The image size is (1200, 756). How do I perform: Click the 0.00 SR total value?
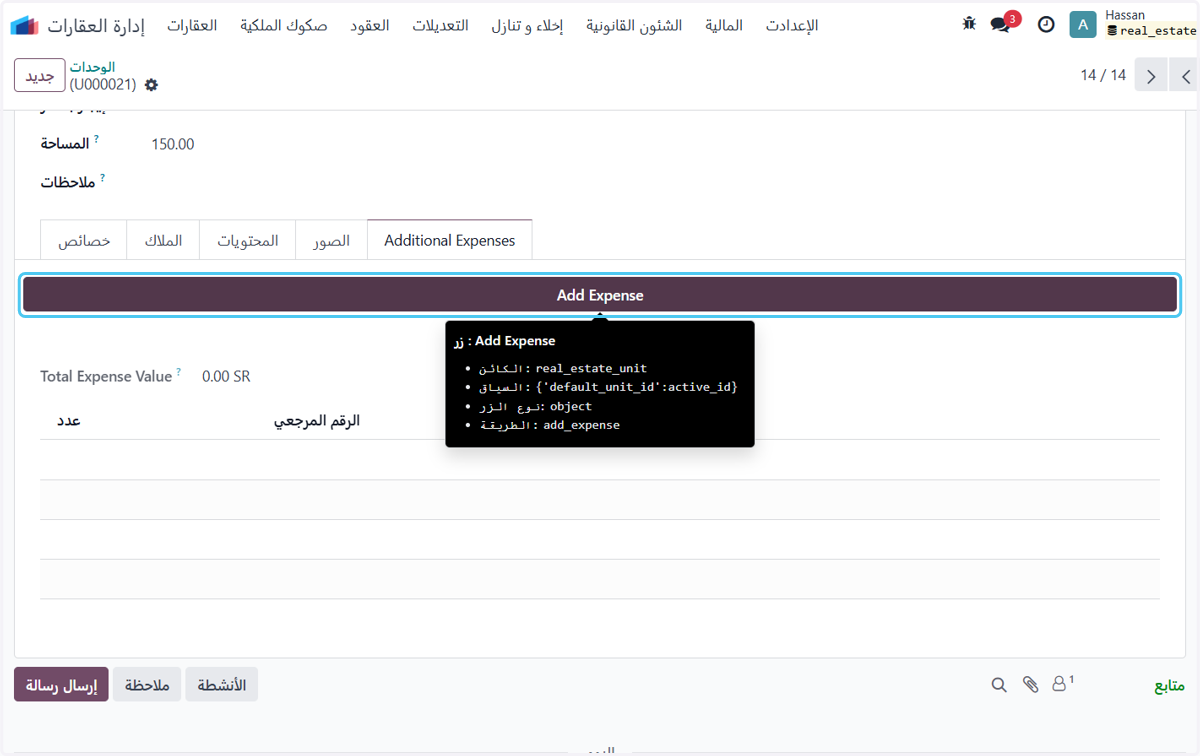[x=226, y=377]
